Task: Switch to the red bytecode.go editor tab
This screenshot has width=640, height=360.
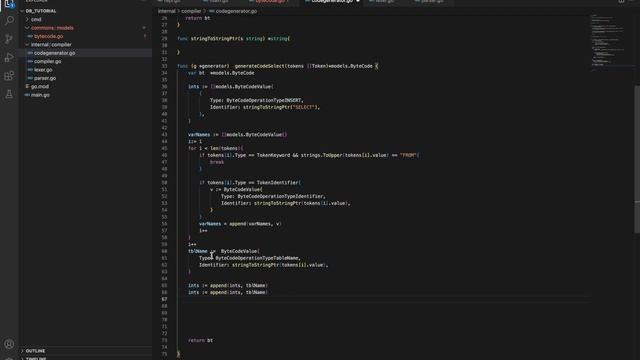Action: pos(271,2)
